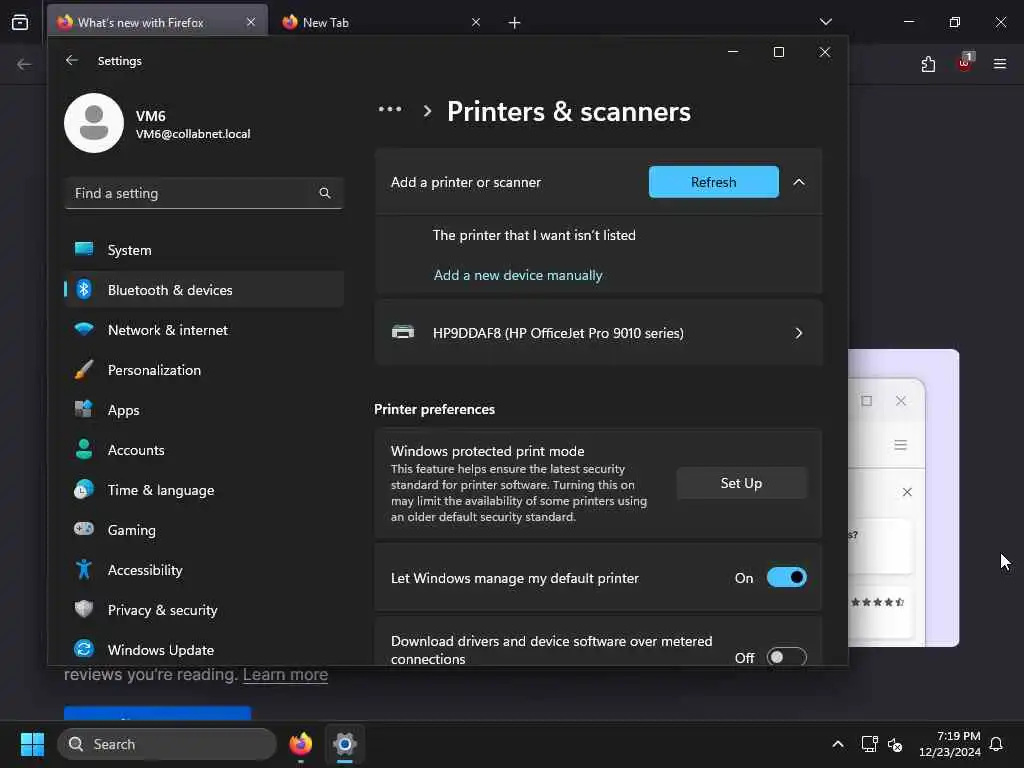Click Set Up for protected print mode
This screenshot has width=1024, height=768.
(x=741, y=483)
